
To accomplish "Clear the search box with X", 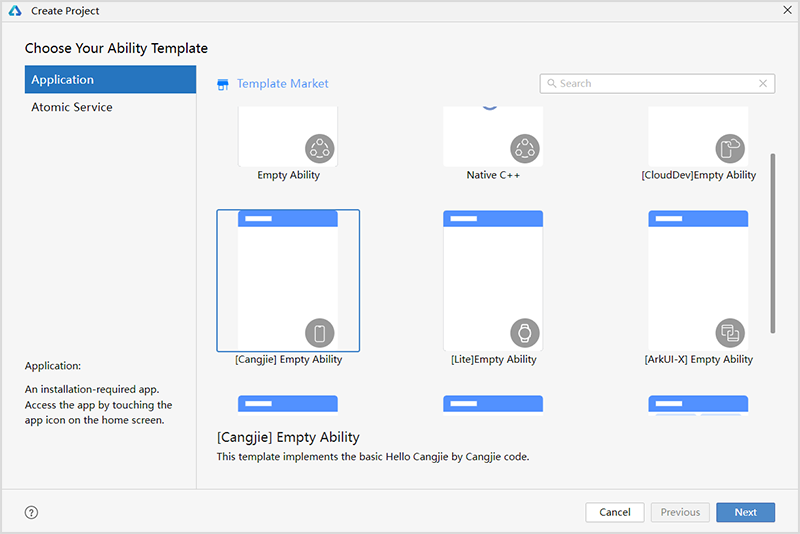I will pos(763,83).
